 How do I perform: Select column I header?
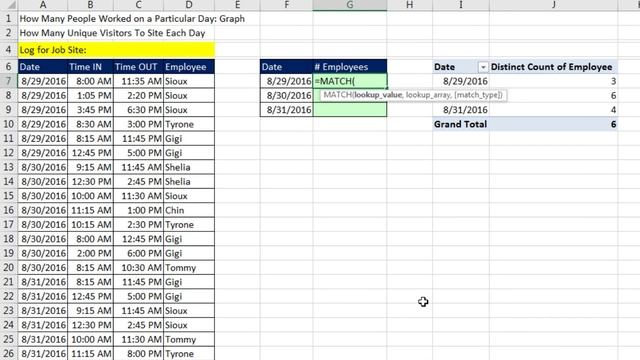click(x=461, y=5)
